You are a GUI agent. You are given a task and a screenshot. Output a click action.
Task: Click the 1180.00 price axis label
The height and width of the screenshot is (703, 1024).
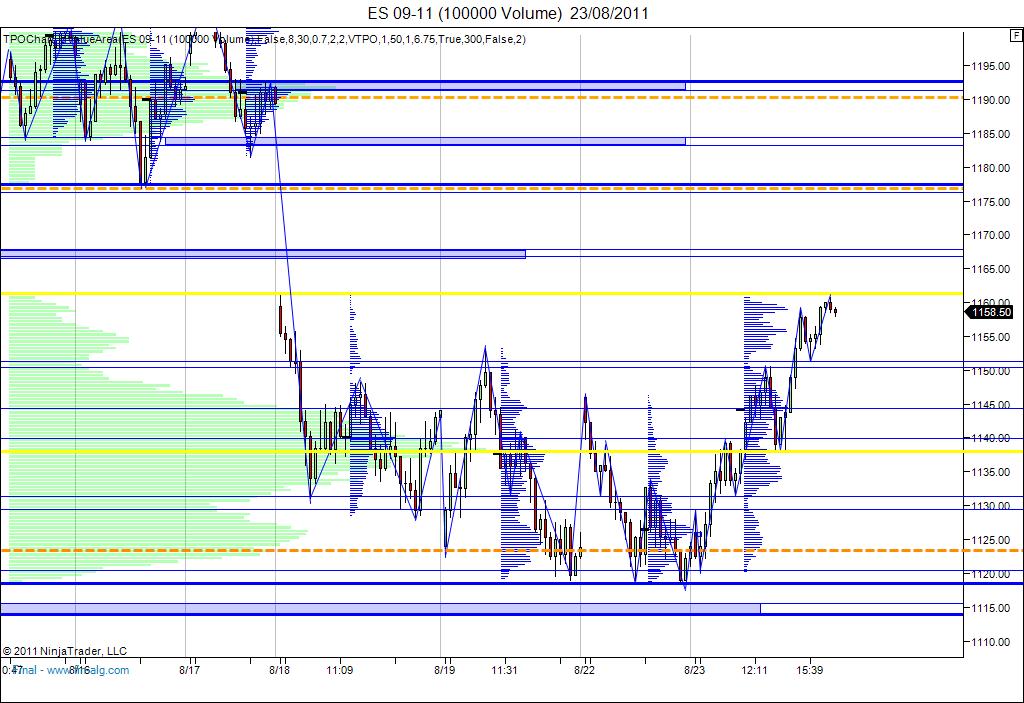click(991, 168)
